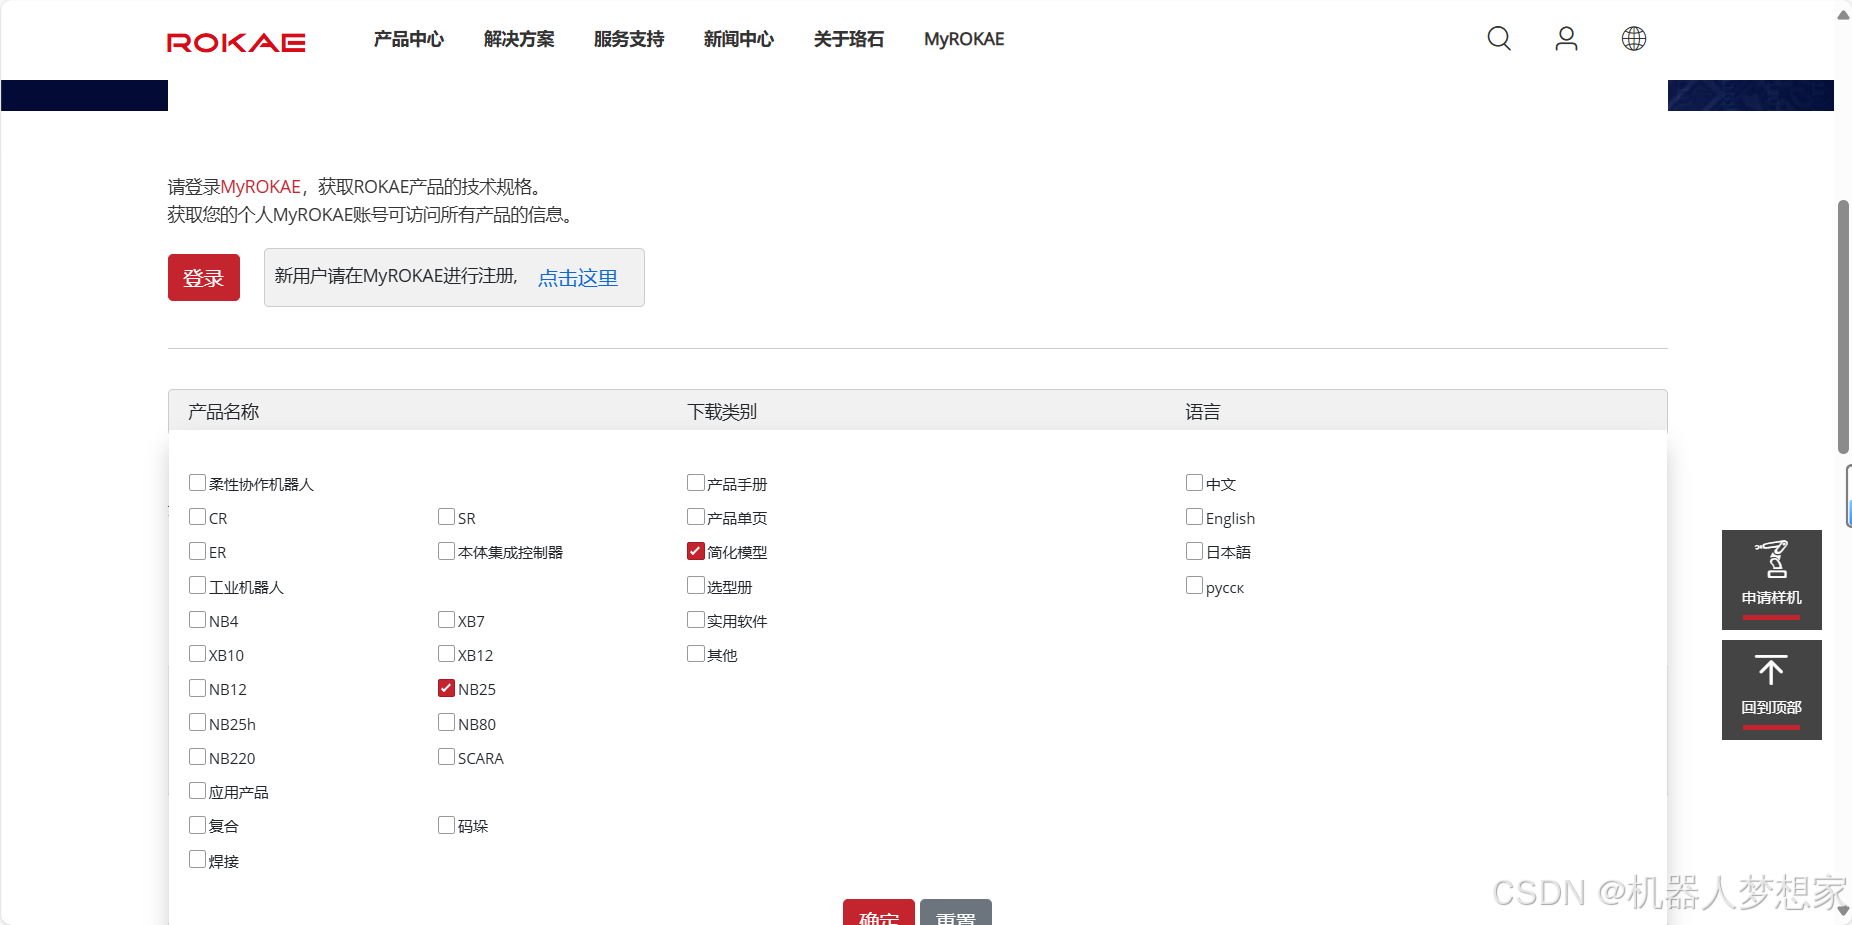
Task: Open the 解决方案 menu
Action: point(519,39)
